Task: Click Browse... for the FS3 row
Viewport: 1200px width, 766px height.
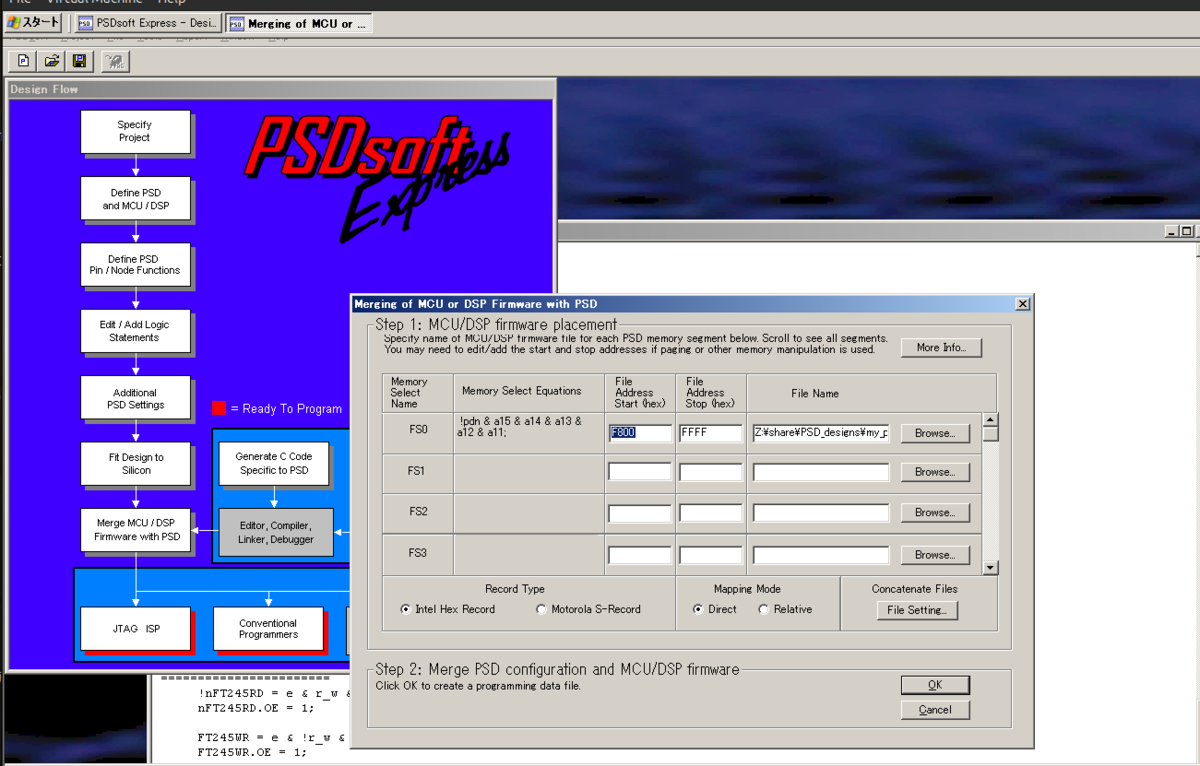Action: [936, 555]
